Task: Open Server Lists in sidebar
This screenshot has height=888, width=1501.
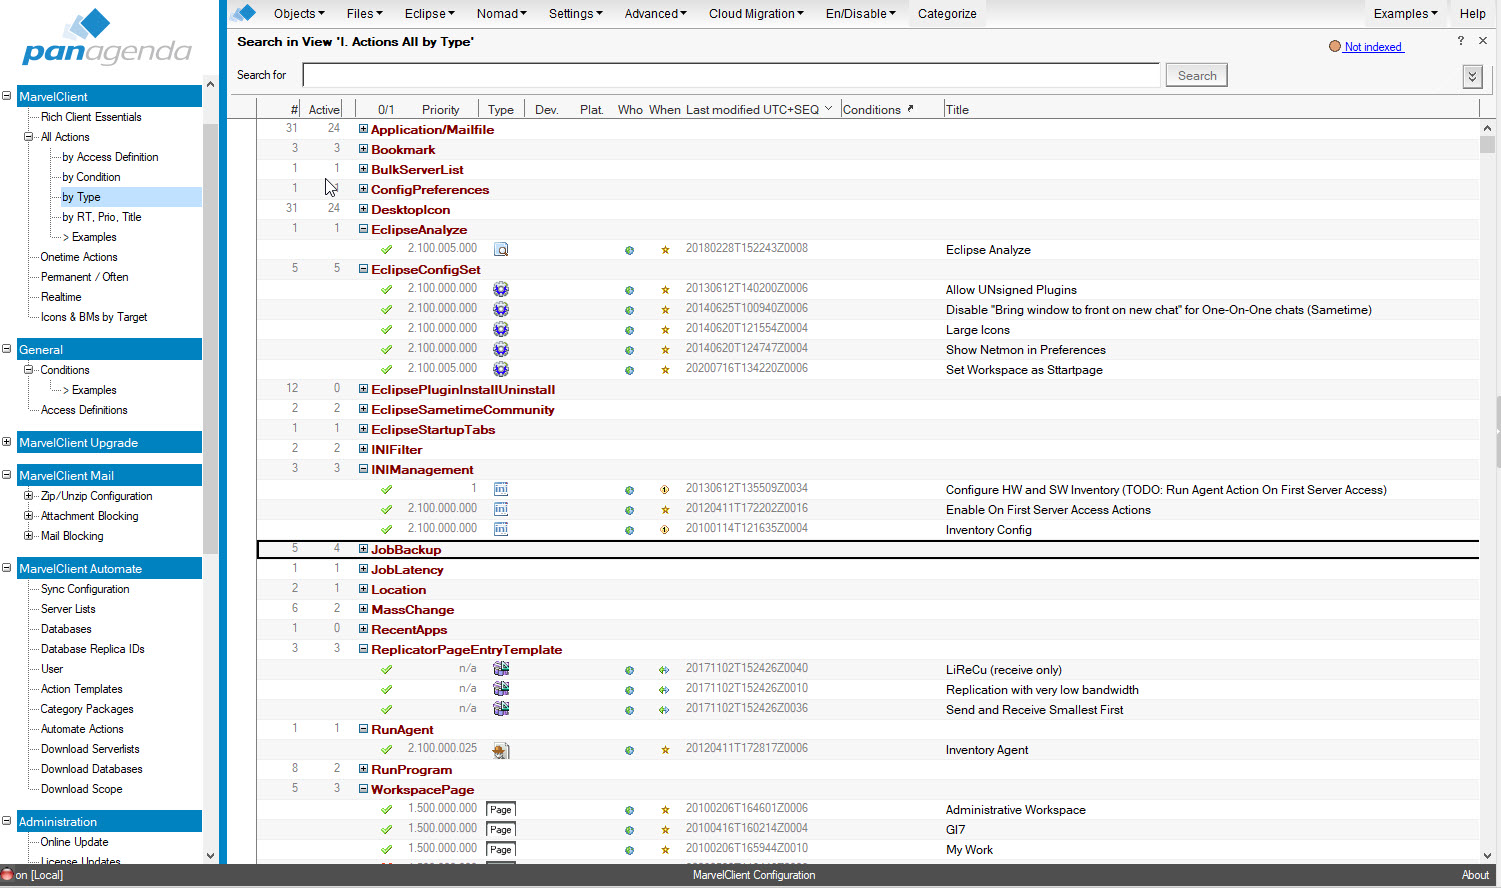Action: 68,609
